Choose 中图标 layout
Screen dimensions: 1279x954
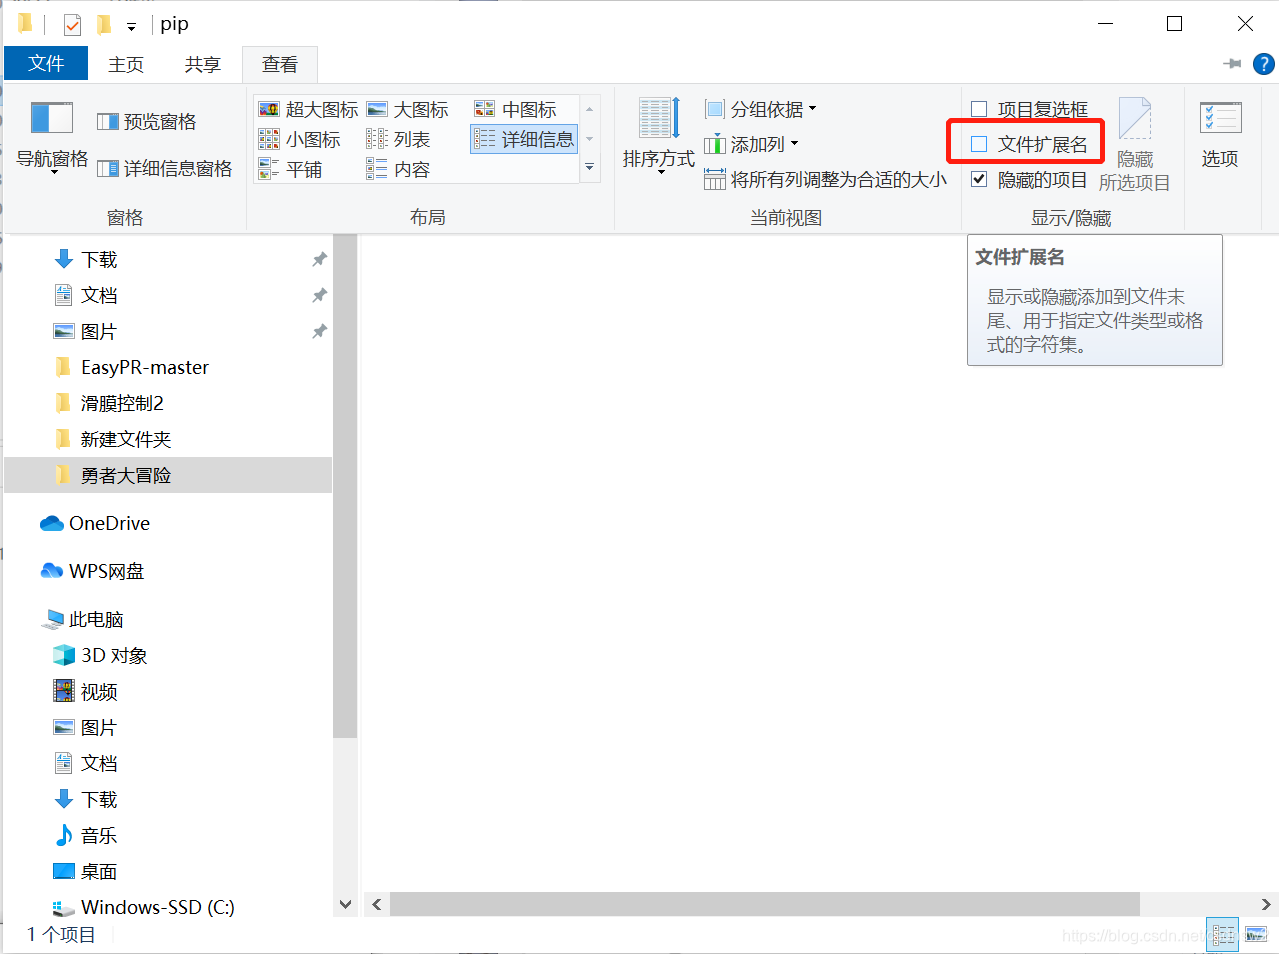click(516, 109)
